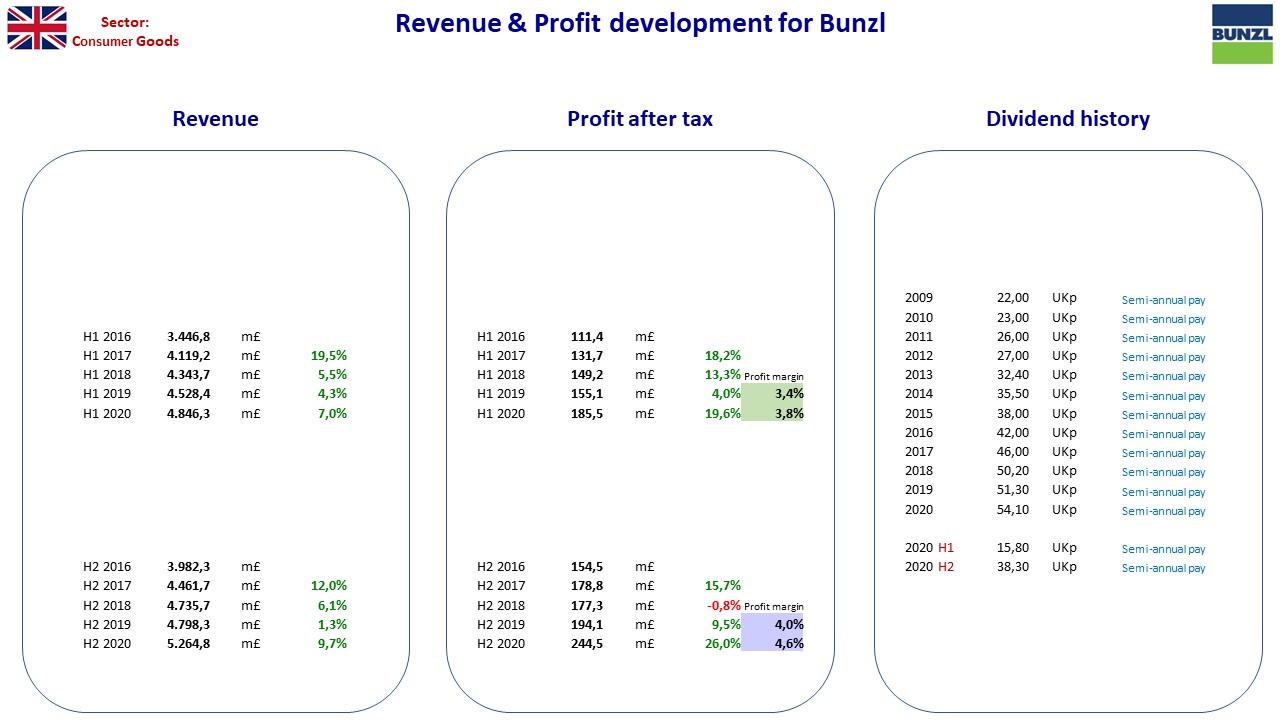Click the Bunzl logo

pyautogui.click(x=1242, y=34)
